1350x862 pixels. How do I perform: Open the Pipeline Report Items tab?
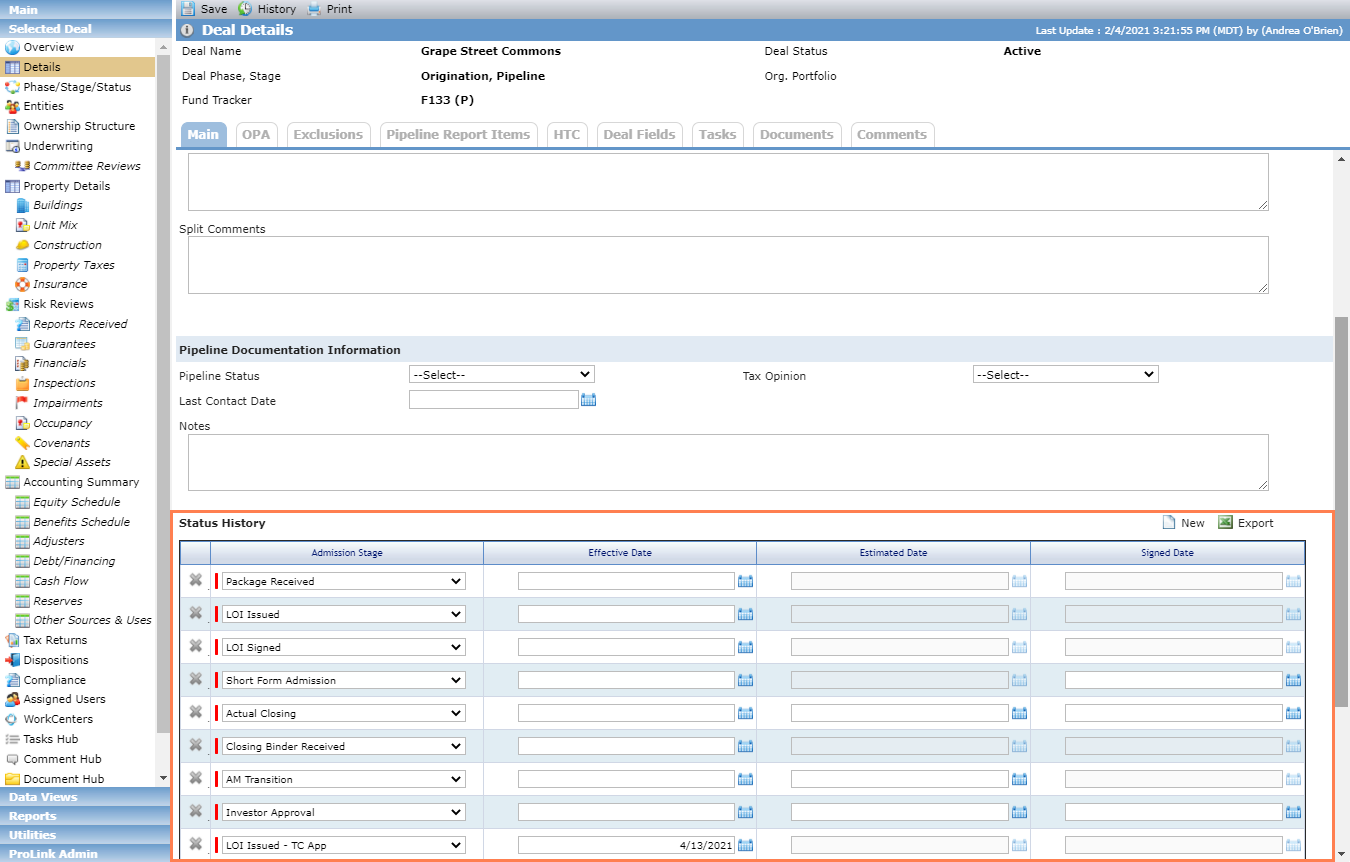pyautogui.click(x=458, y=134)
